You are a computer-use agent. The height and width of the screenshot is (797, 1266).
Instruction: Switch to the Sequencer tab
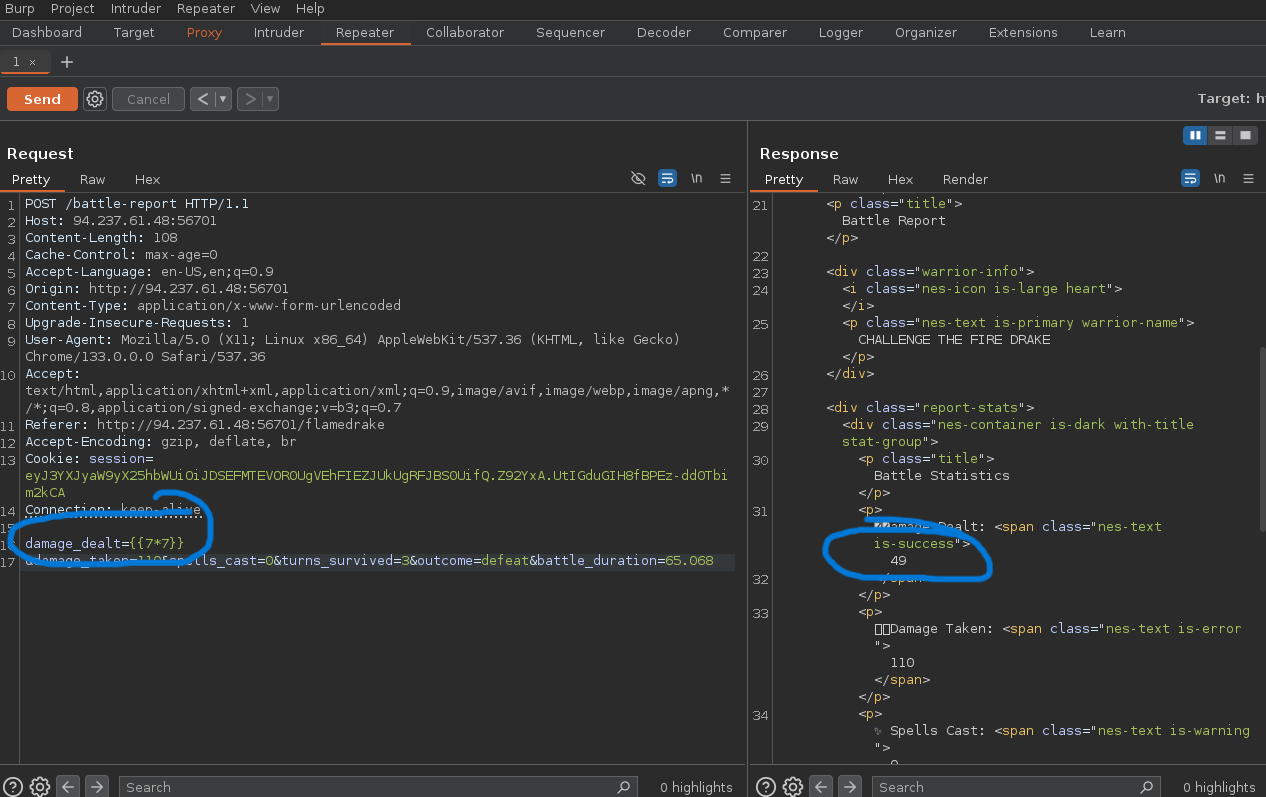[570, 32]
